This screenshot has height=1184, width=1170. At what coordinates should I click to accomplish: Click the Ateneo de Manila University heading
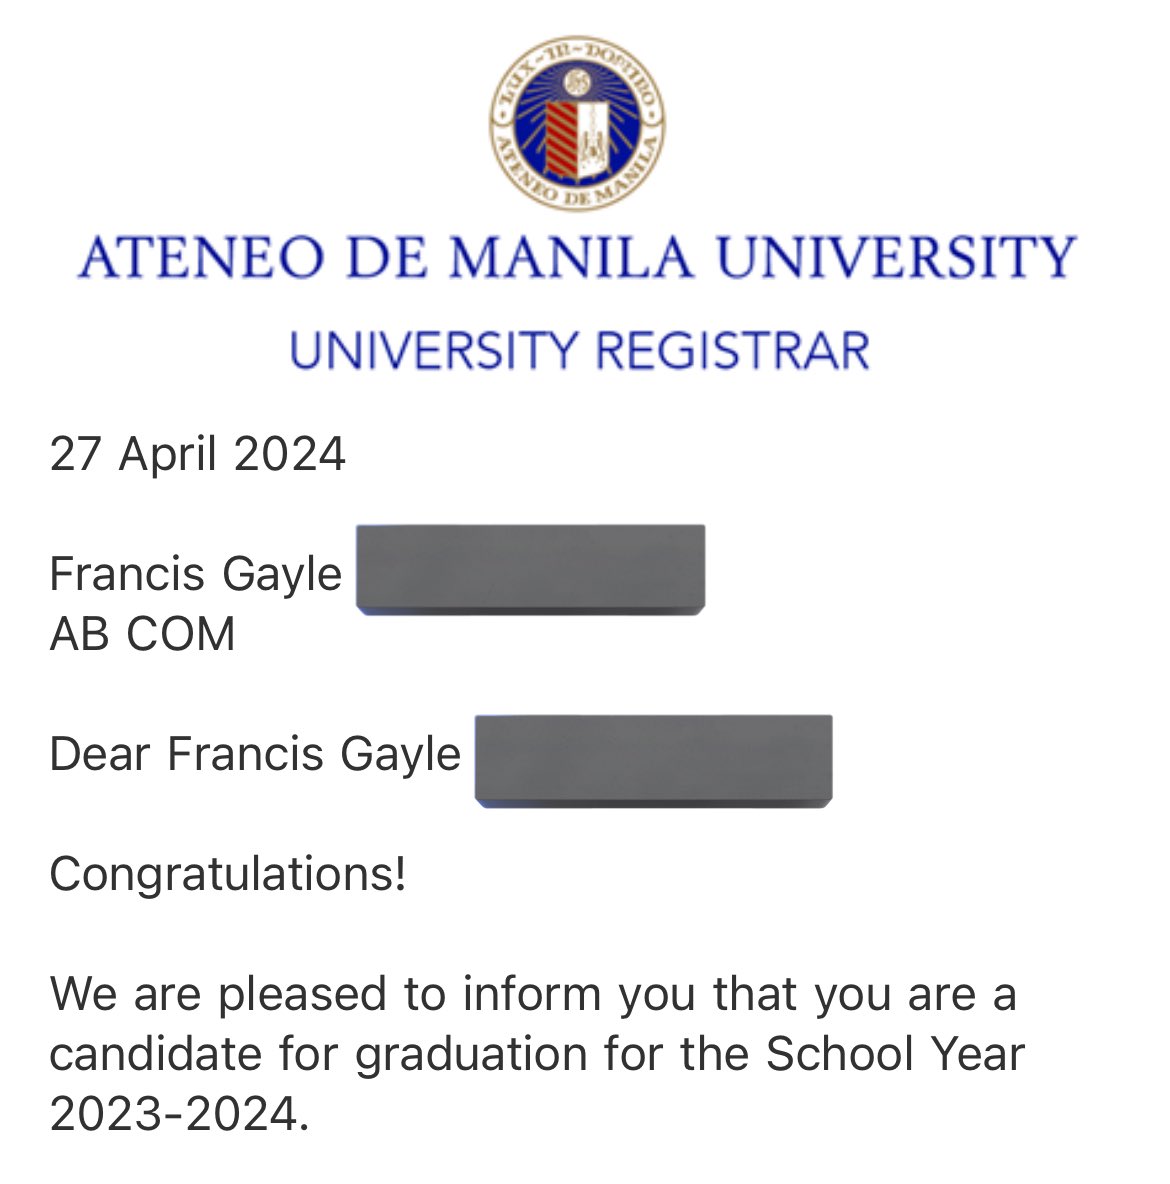578,257
